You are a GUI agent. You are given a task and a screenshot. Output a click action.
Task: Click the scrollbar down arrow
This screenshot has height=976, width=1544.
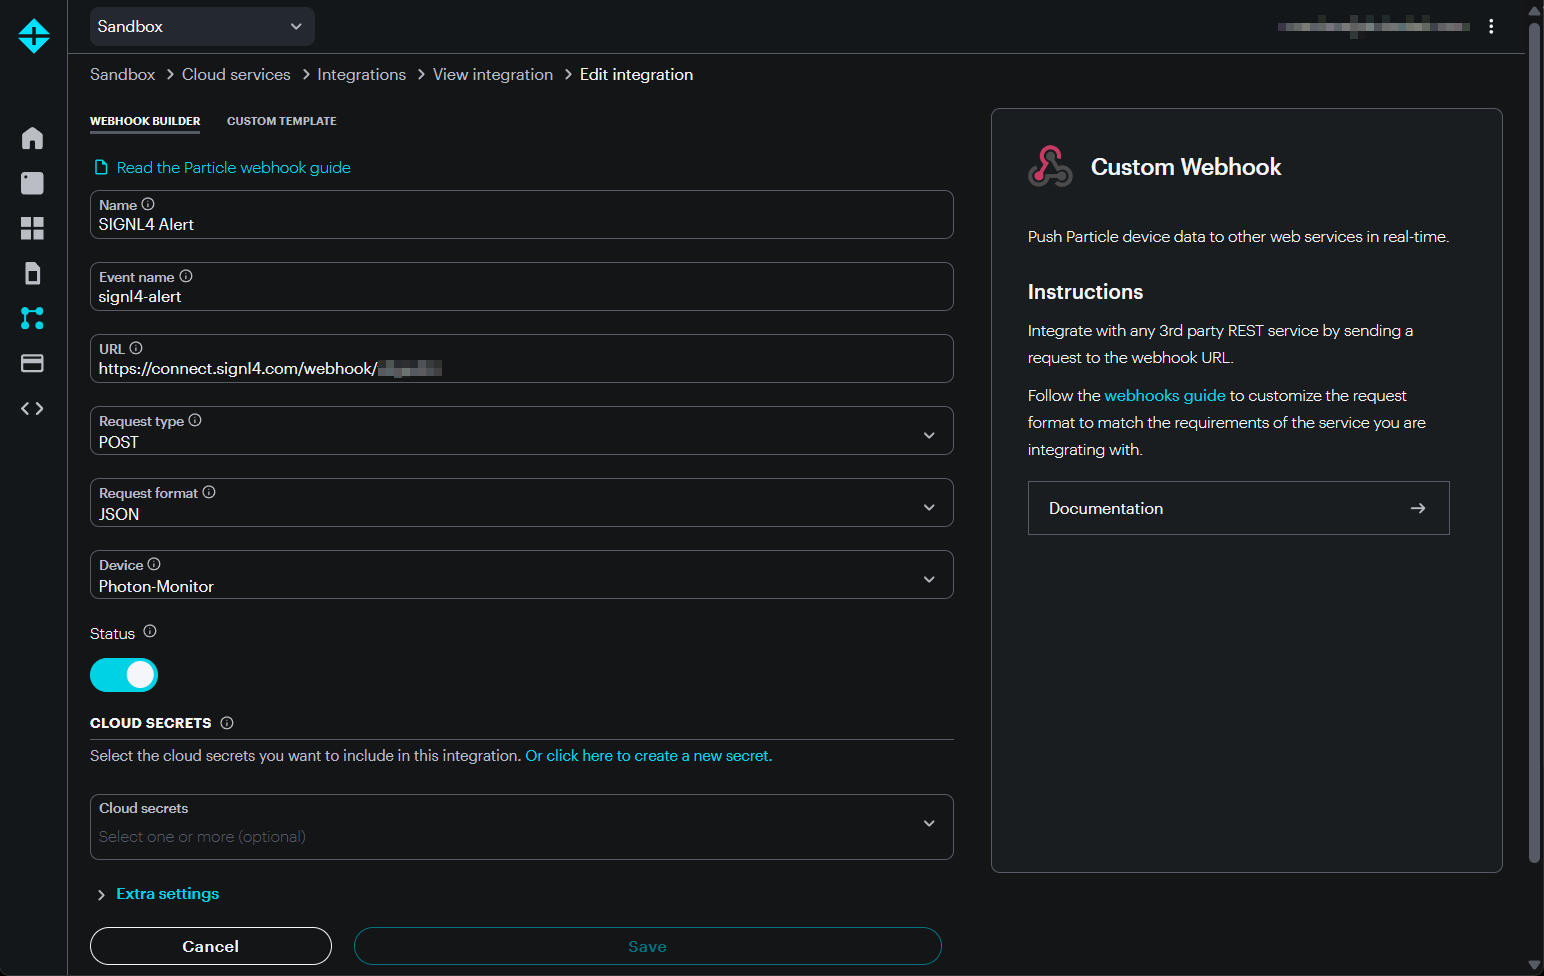click(1534, 966)
